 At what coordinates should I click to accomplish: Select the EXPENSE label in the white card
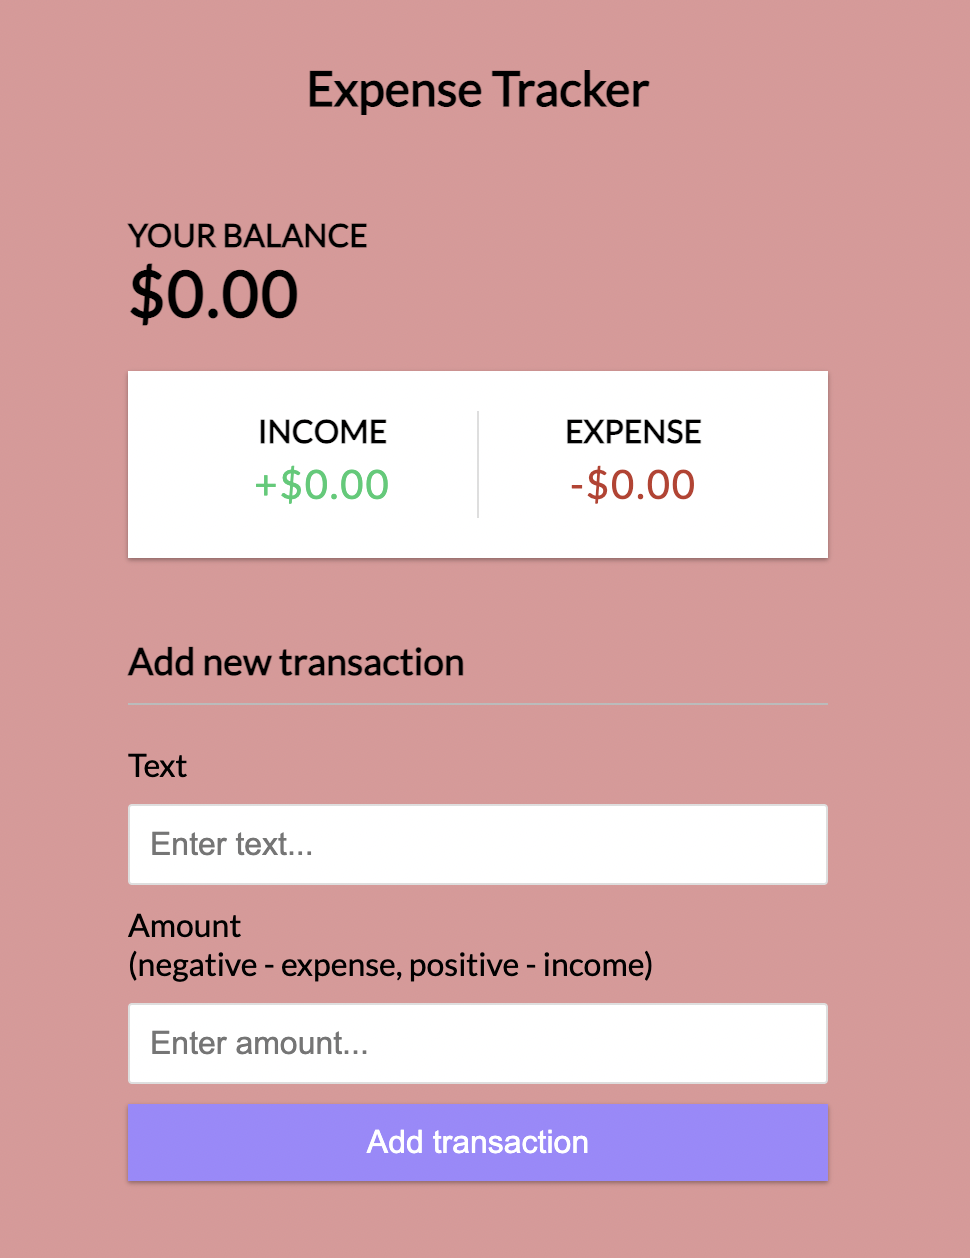click(634, 432)
